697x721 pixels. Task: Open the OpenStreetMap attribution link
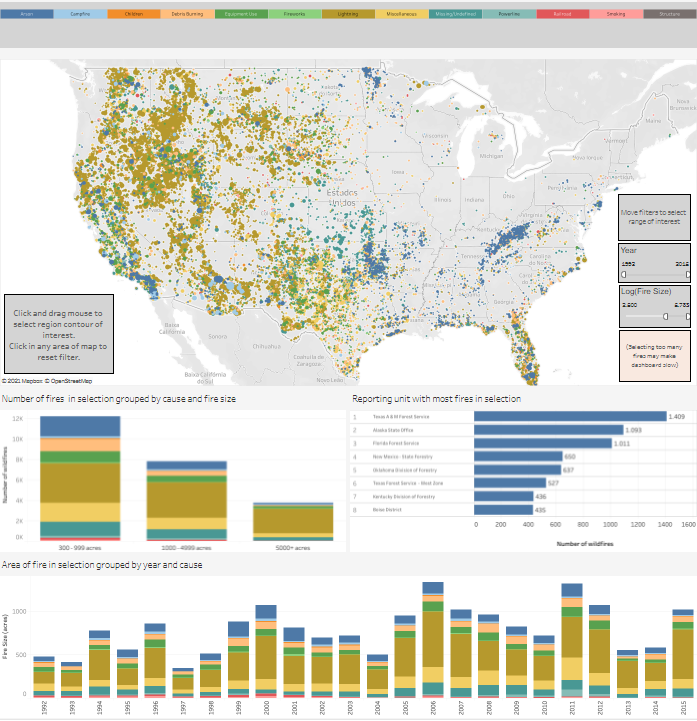point(72,381)
